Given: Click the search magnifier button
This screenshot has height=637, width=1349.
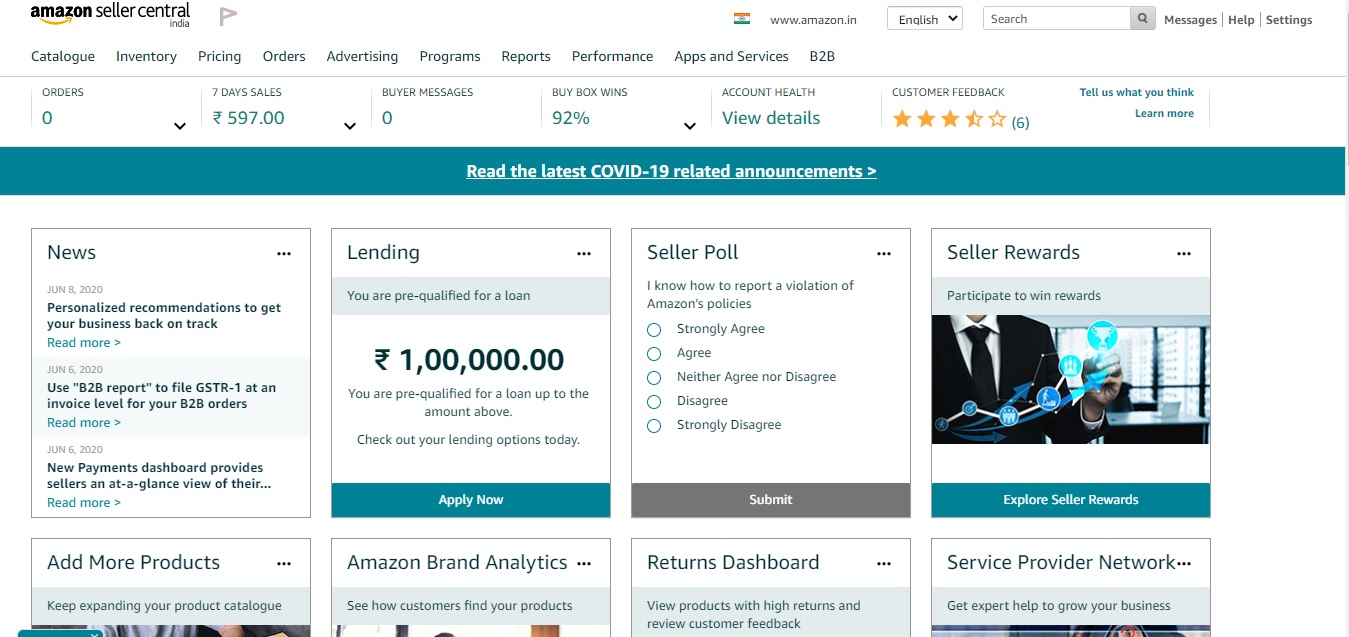Looking at the screenshot, I should (1142, 19).
